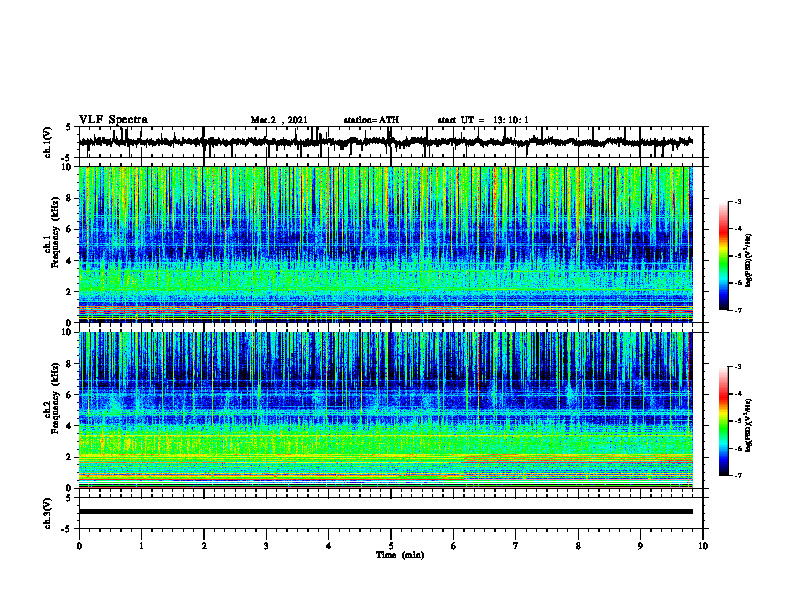This screenshot has height=612, width=792.
Task: Click the ch.2 "Frequency (kHz)" axis label
Action: coord(55,398)
